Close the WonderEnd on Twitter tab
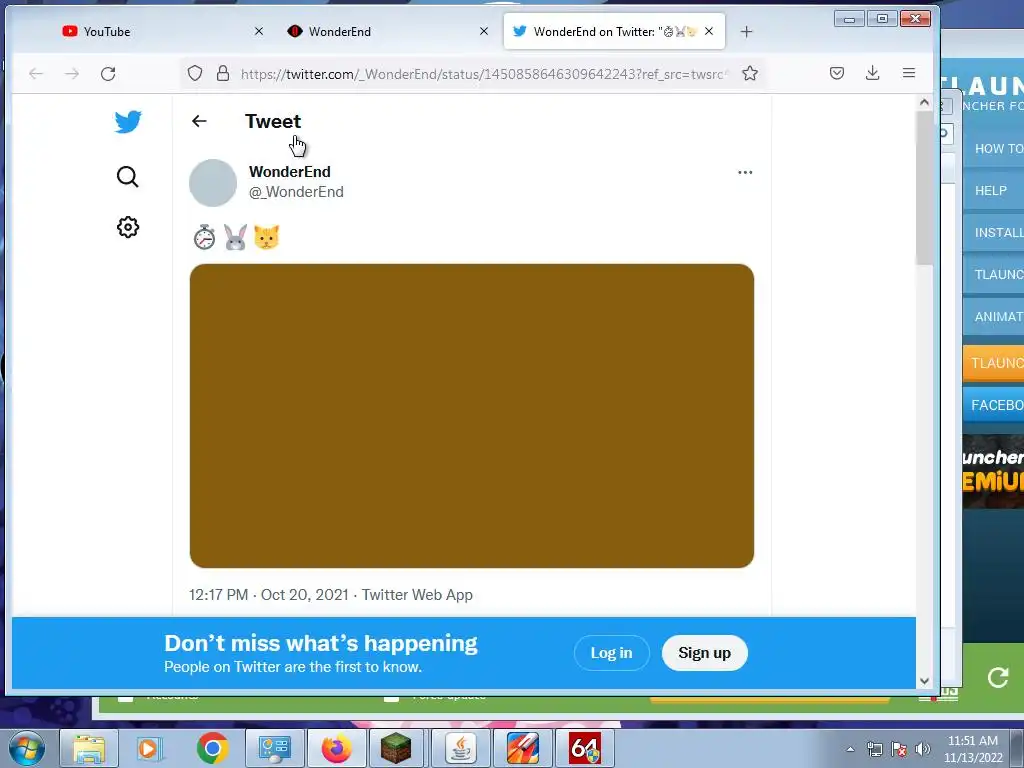1024x768 pixels. click(x=709, y=31)
